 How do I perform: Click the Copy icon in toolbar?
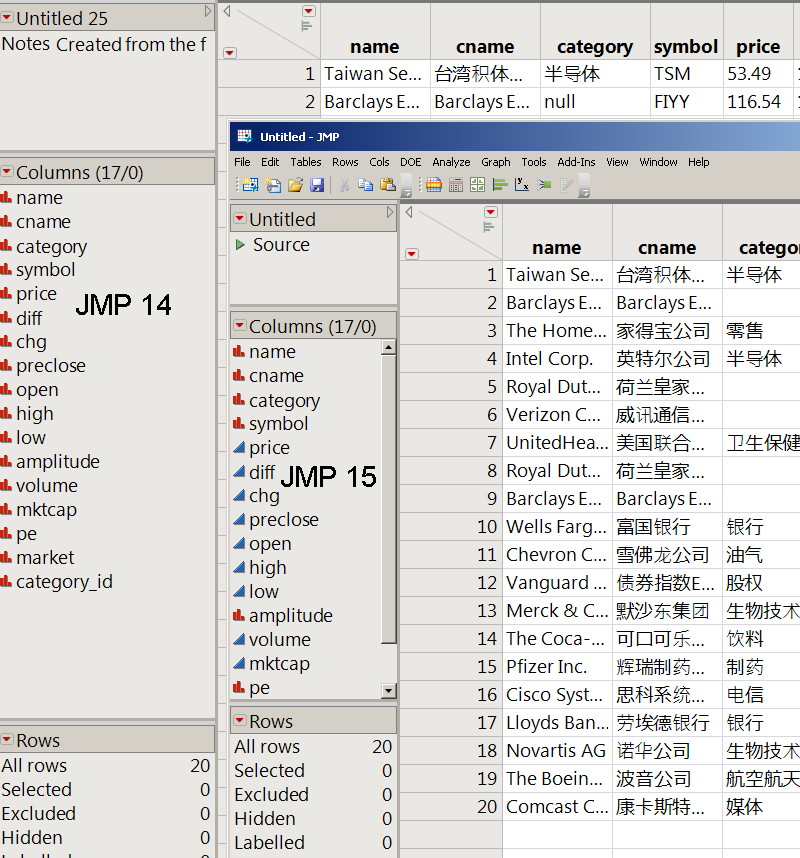coord(366,185)
